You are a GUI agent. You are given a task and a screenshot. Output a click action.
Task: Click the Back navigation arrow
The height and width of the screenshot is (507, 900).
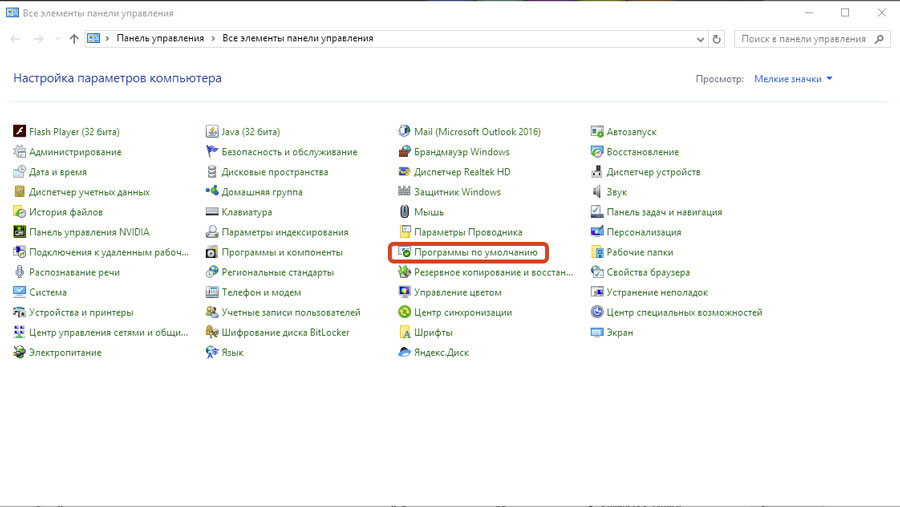[15, 38]
